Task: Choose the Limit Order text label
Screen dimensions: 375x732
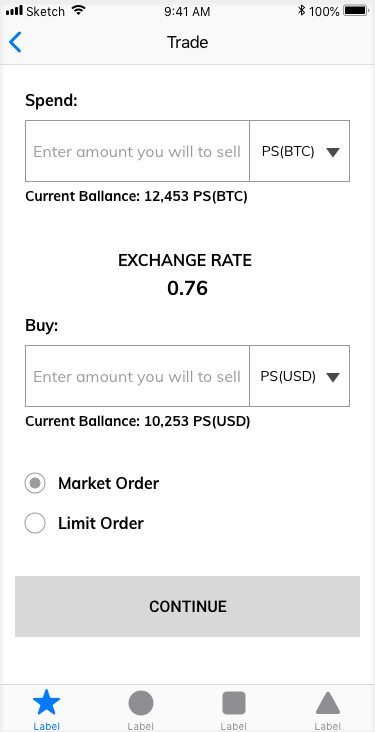Action: pyautogui.click(x=101, y=523)
